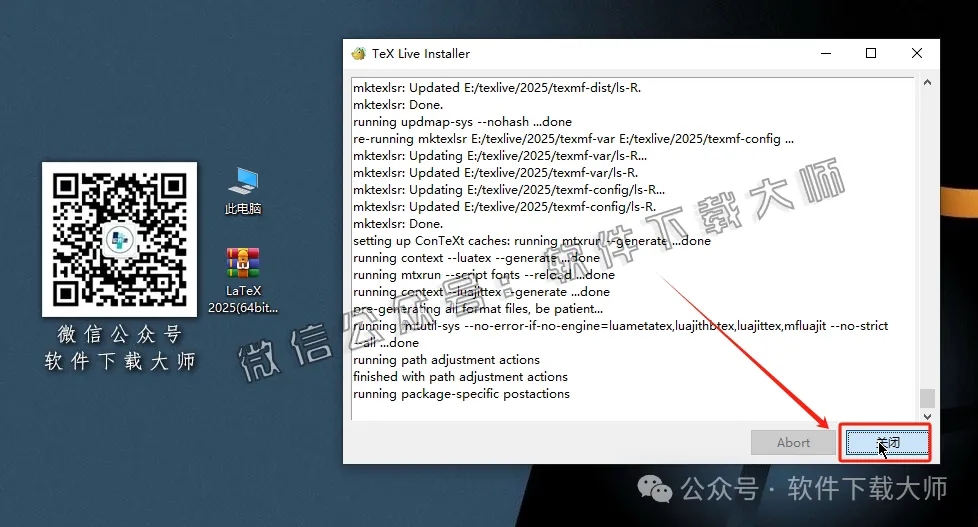Click the "TeX Live Installer" title text

(x=421, y=53)
